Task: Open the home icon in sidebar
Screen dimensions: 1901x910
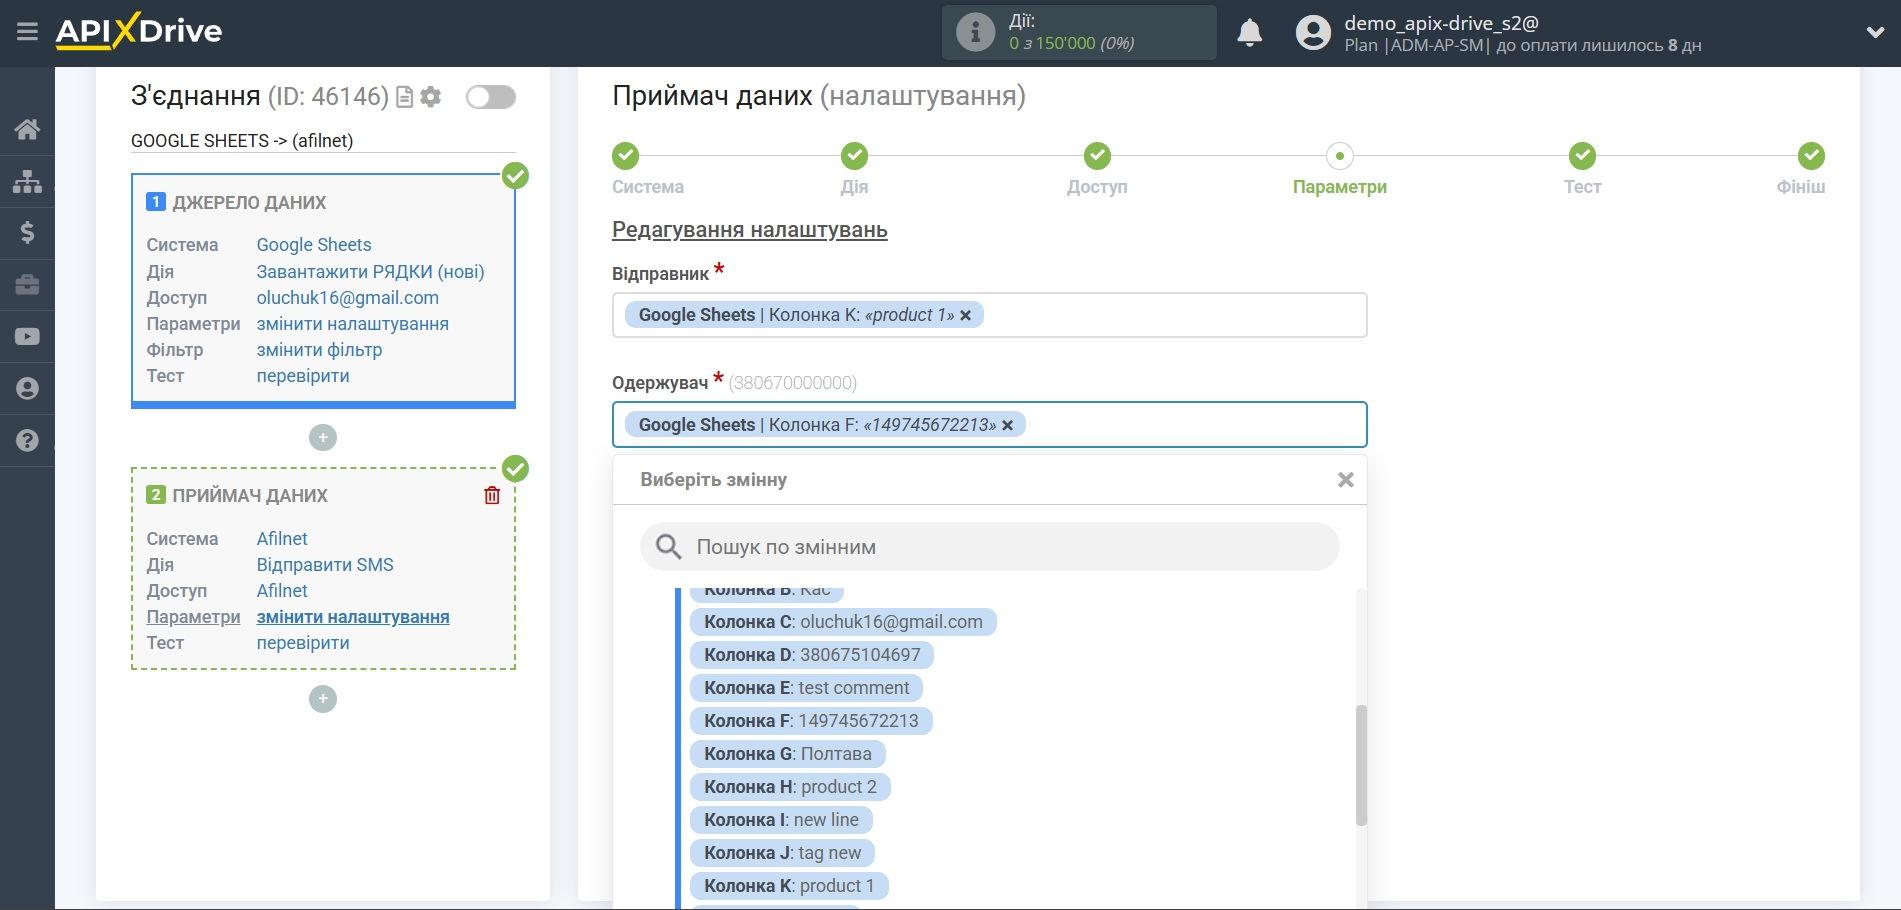Action: pos(27,129)
